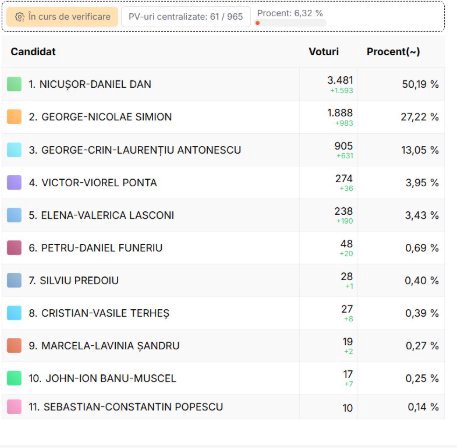Click the 'PV-uri centralizate: 61 / 965' box

point(185,17)
